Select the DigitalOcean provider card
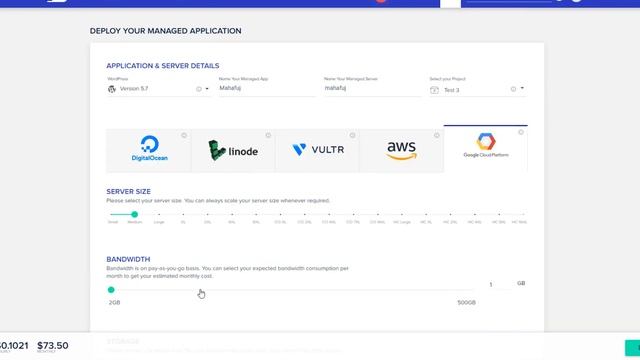The height and width of the screenshot is (360, 640). tap(149, 151)
